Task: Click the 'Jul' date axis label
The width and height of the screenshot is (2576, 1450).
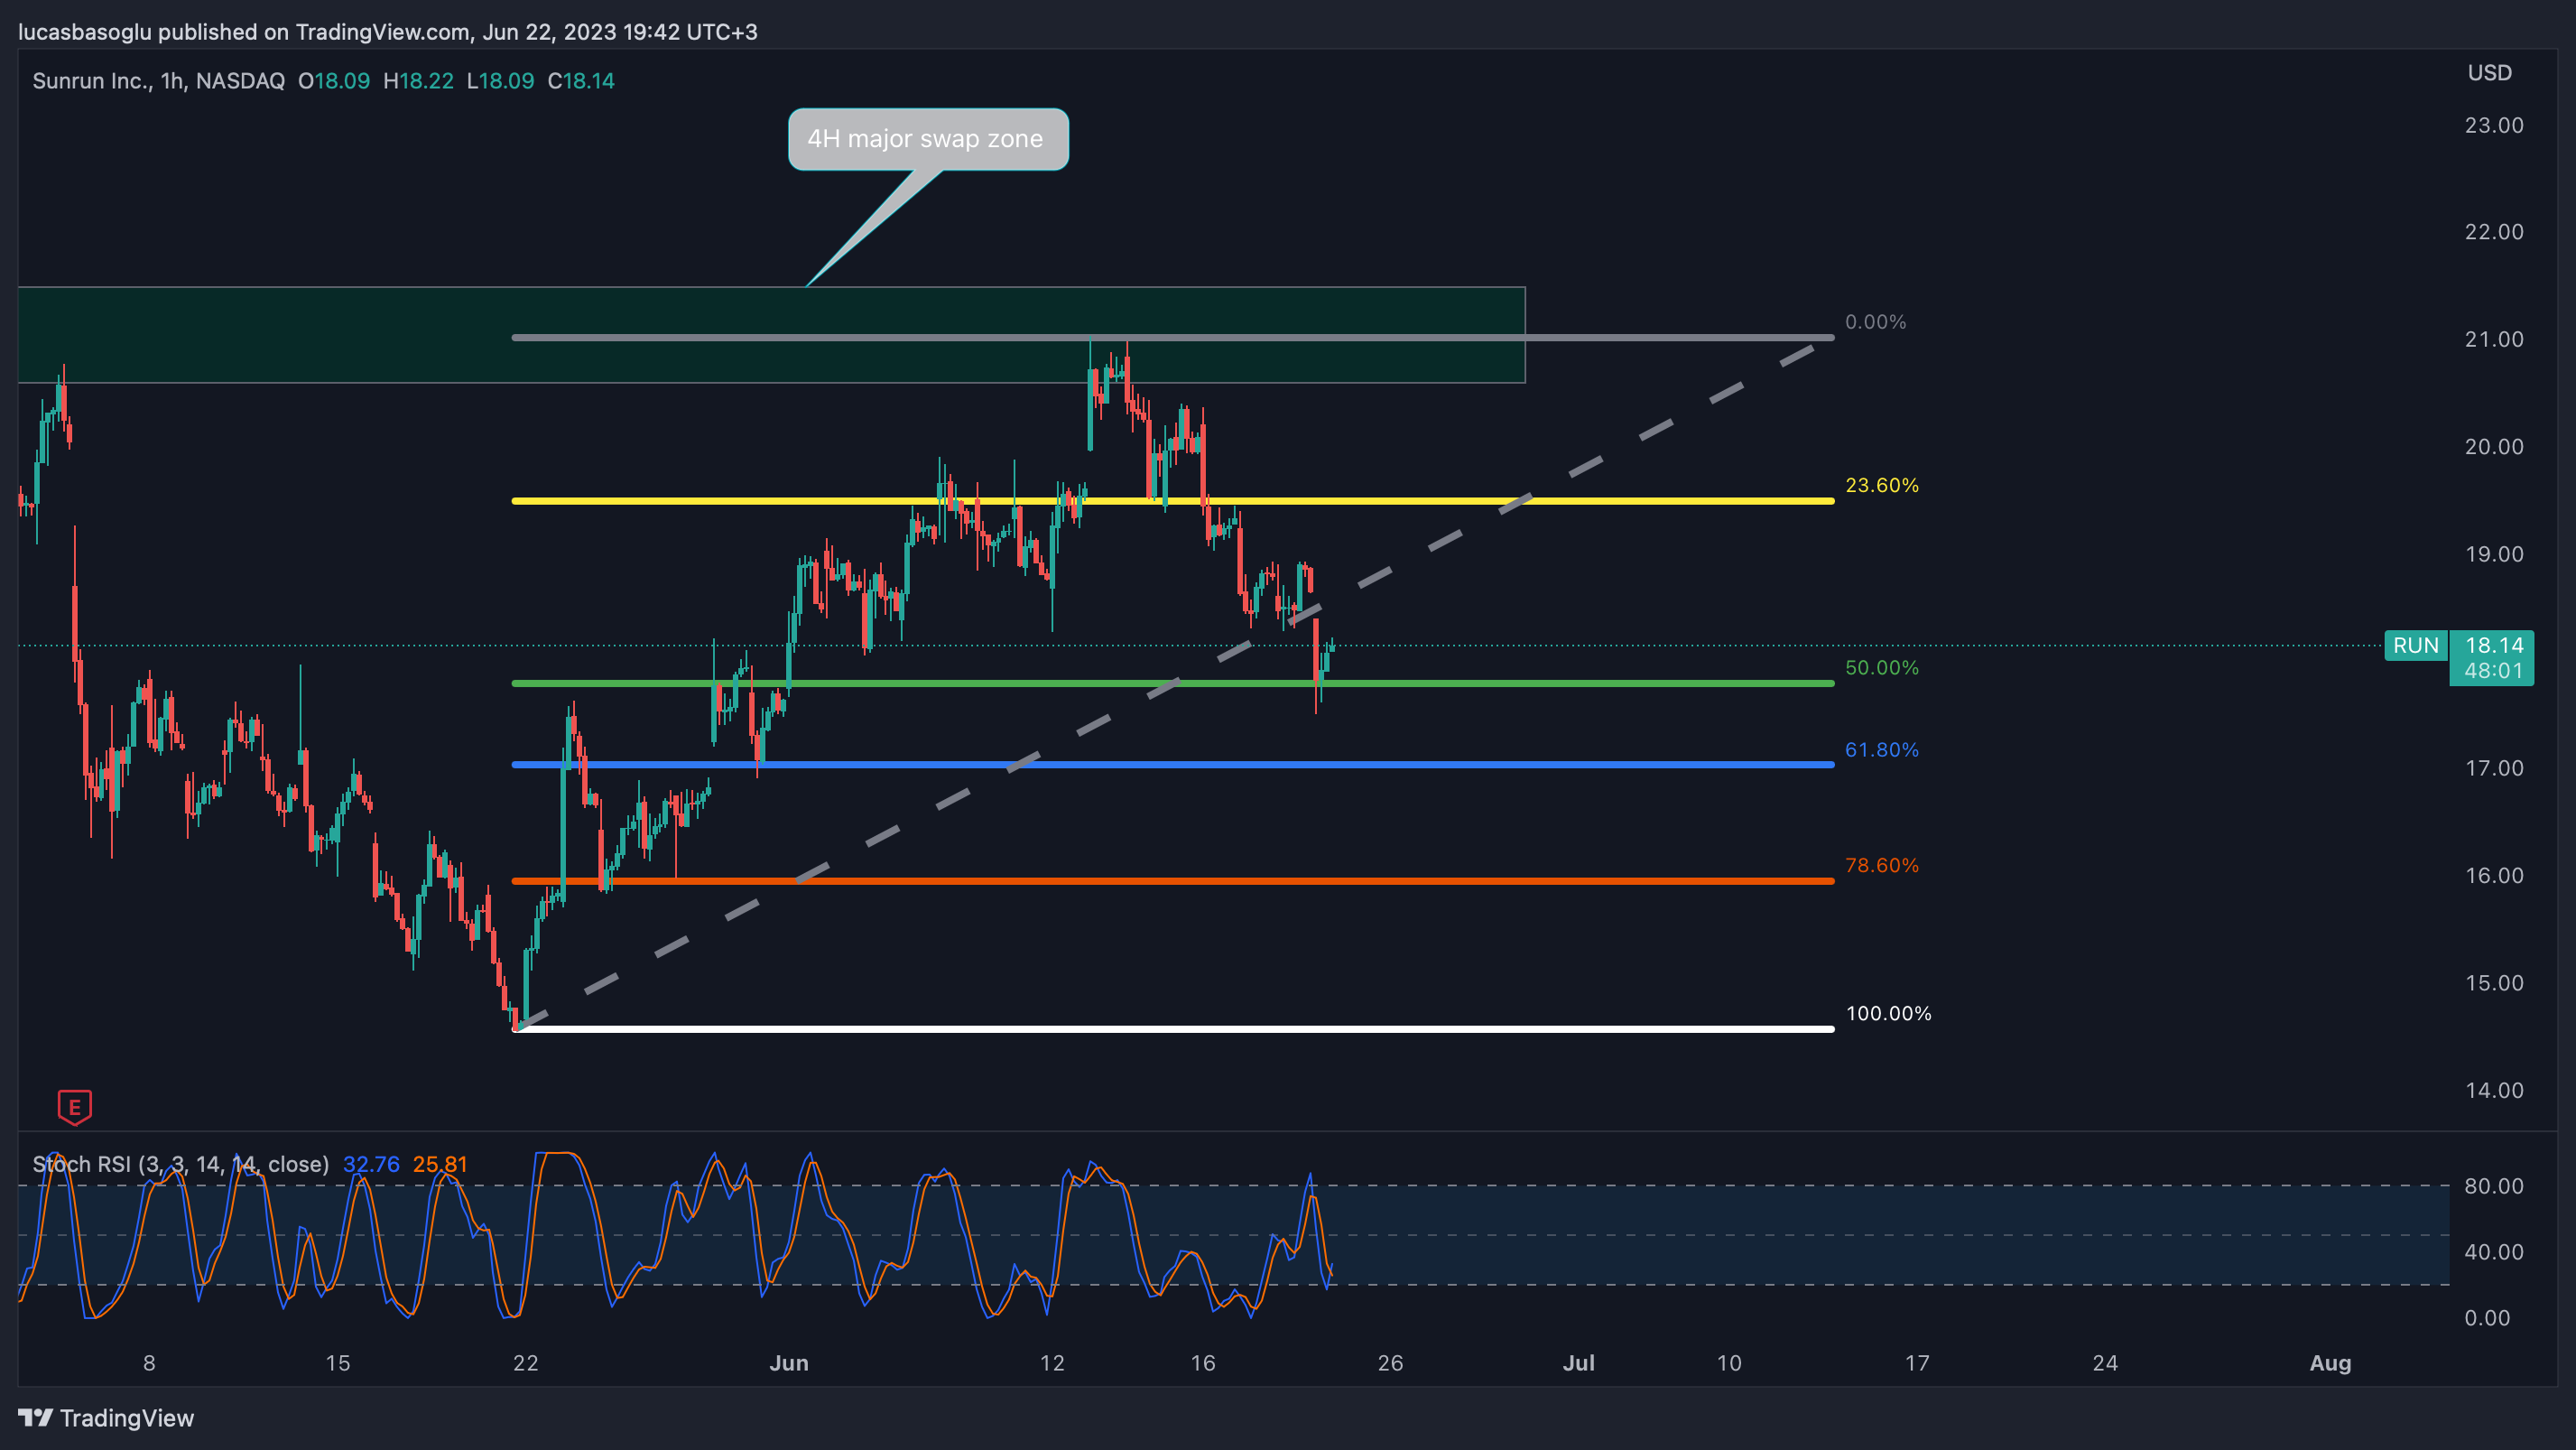Action: [1579, 1363]
